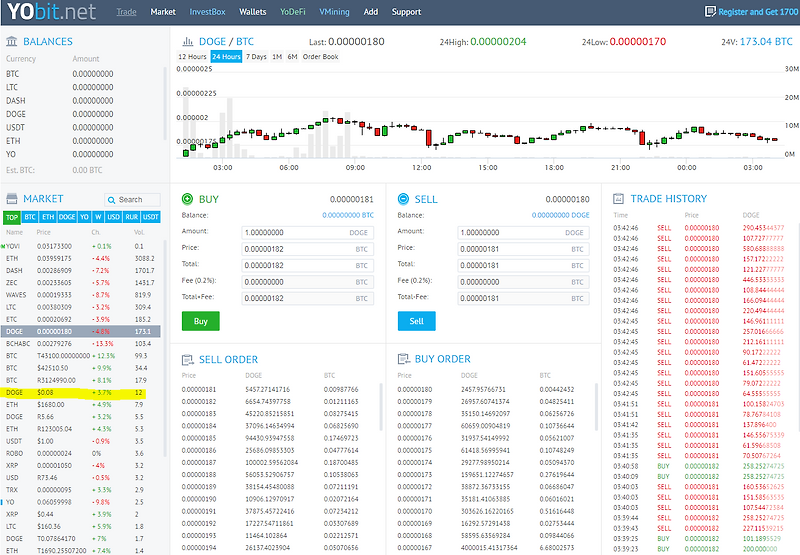Image resolution: width=800 pixels, height=555 pixels.
Task: Select the USD market filter tab
Action: tap(113, 217)
